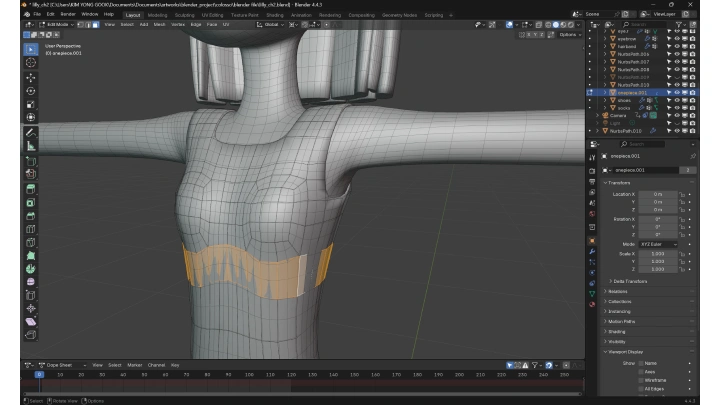The image size is (720, 405).
Task: Open the Object Data mesh properties tab
Action: coord(592,294)
